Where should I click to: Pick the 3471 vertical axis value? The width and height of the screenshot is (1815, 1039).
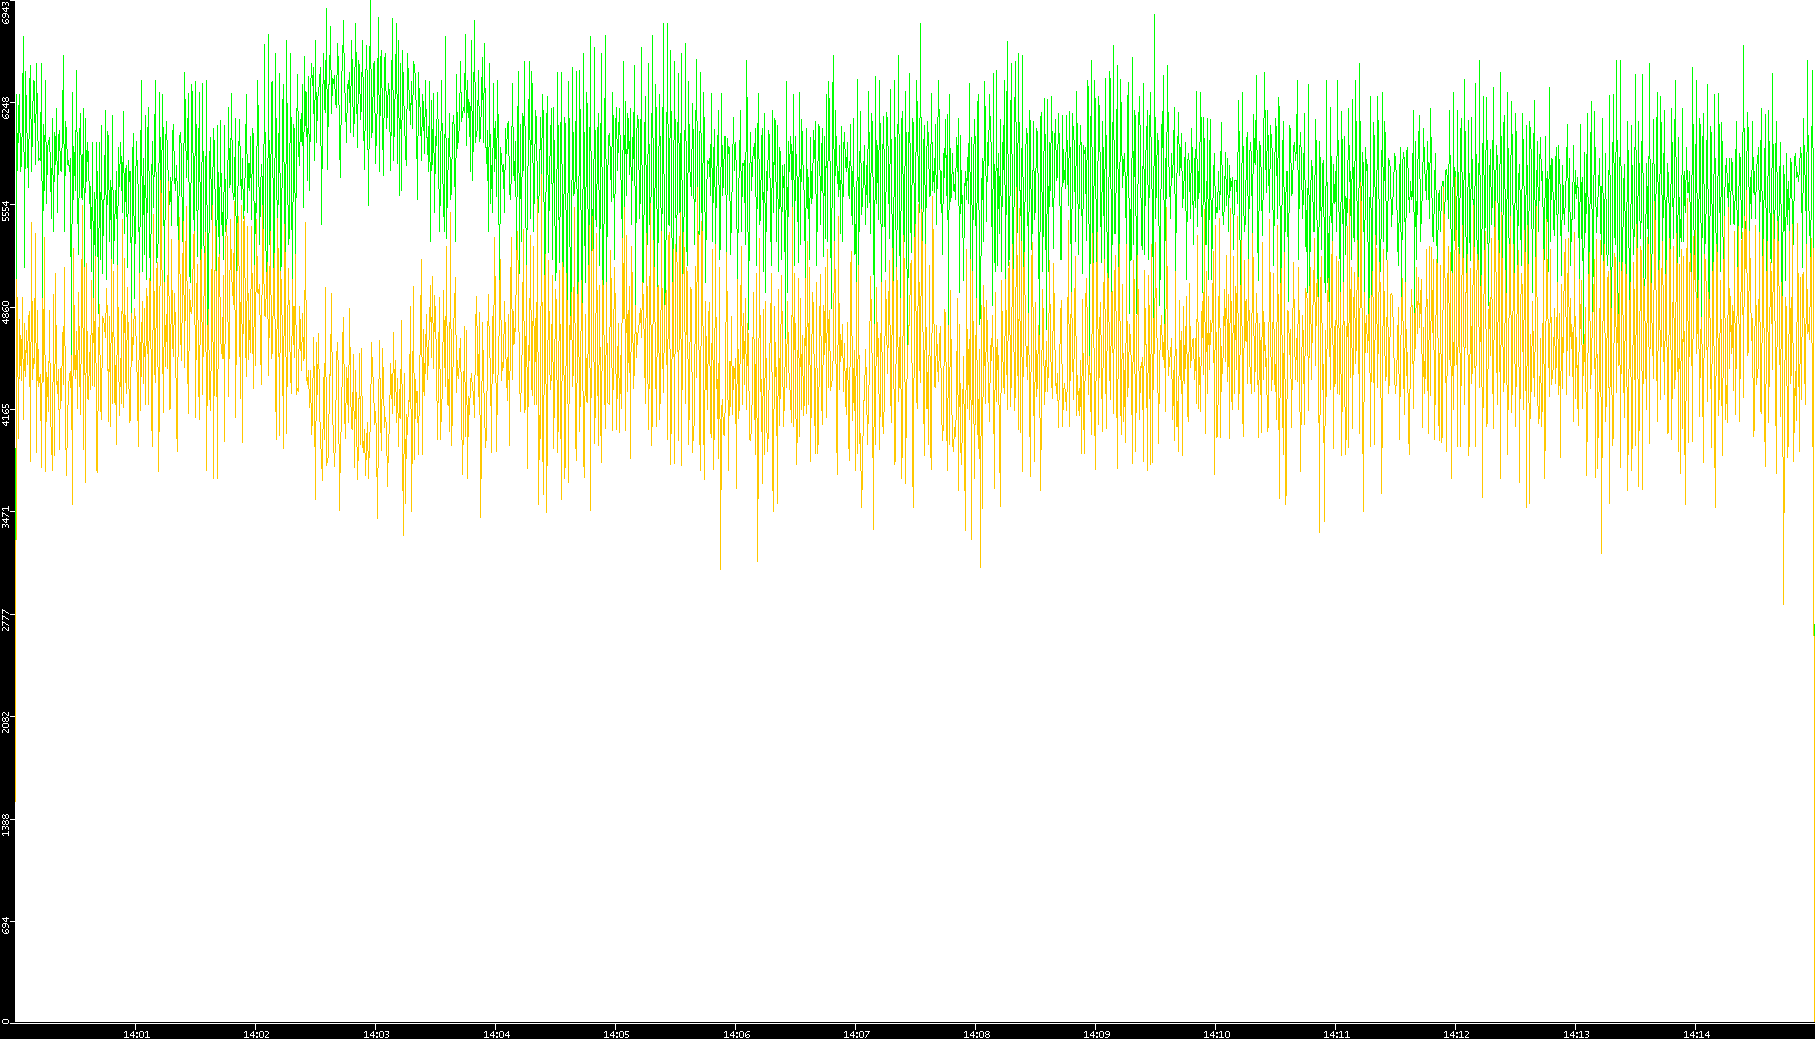pyautogui.click(x=6, y=516)
